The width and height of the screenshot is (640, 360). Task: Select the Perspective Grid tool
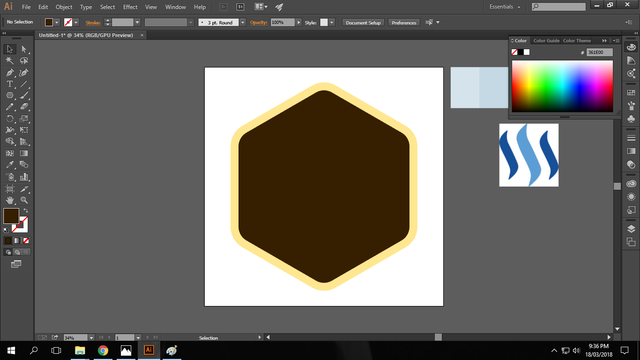point(24,142)
